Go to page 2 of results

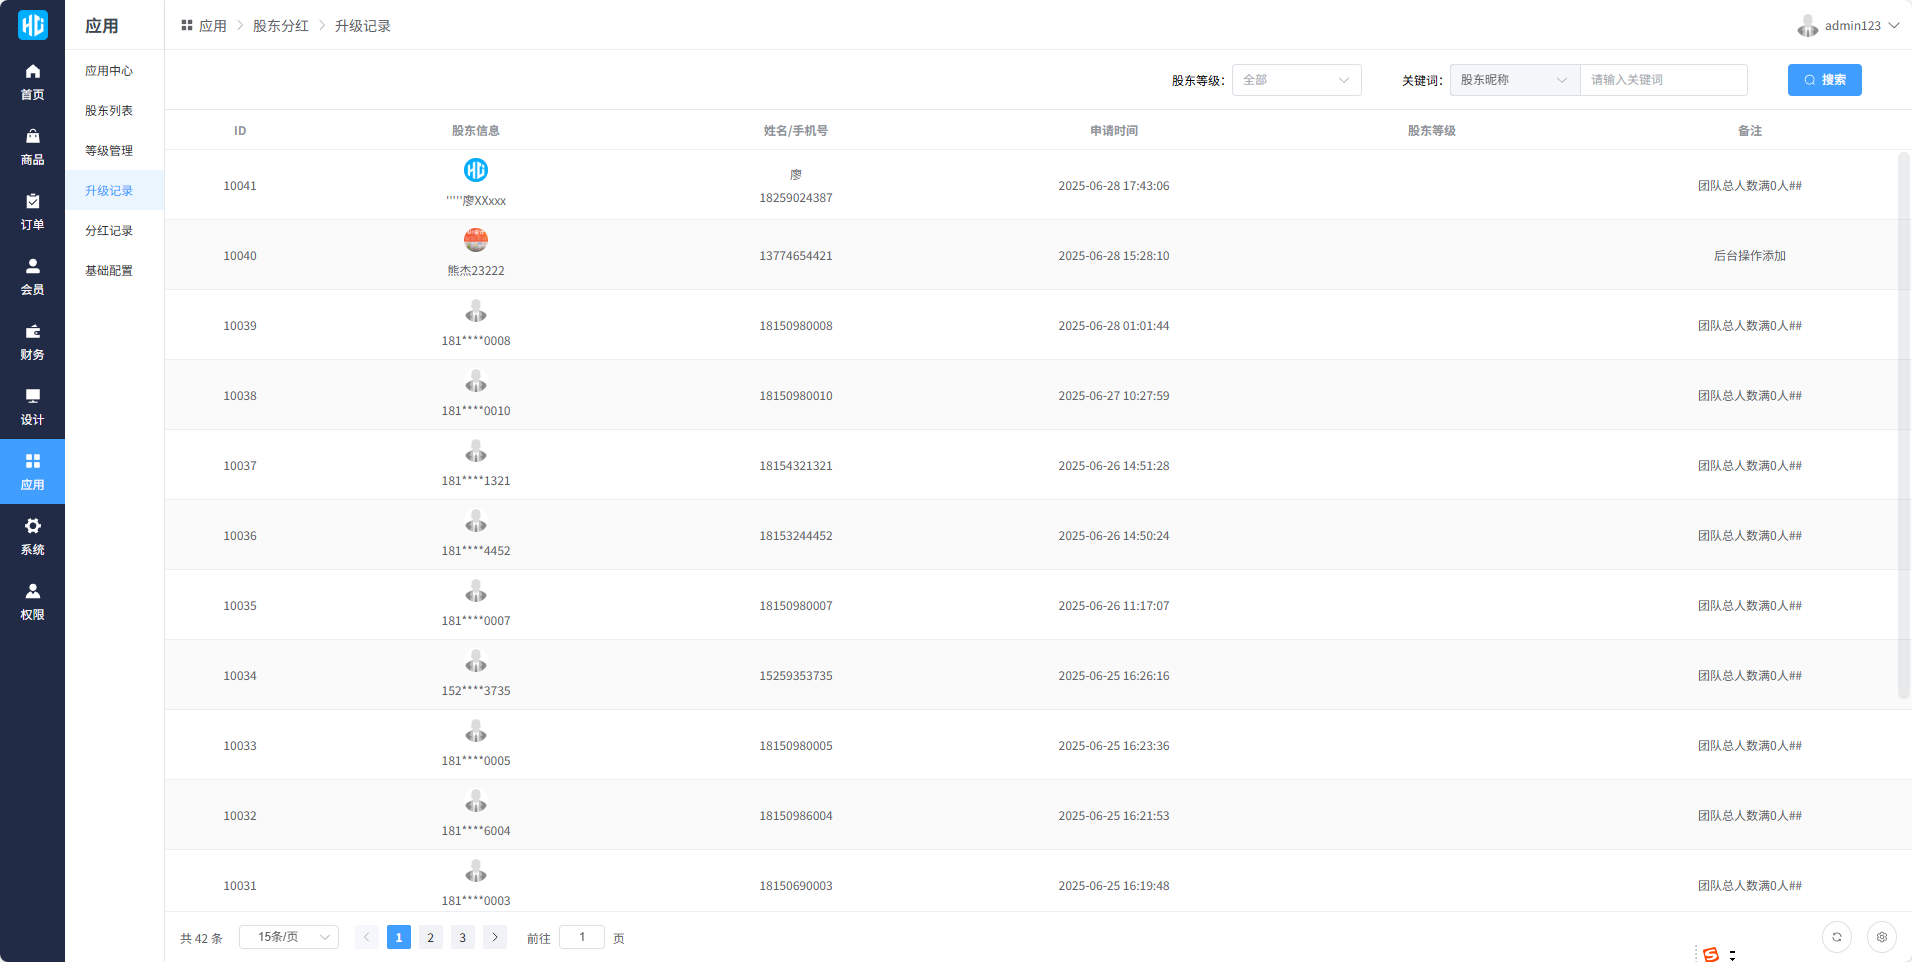coord(430,937)
